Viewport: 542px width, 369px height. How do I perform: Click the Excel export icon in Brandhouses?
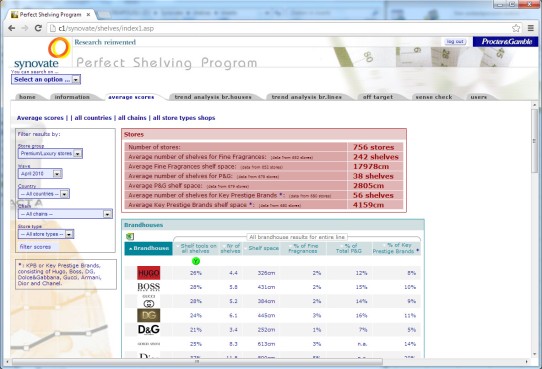[x=130, y=237]
